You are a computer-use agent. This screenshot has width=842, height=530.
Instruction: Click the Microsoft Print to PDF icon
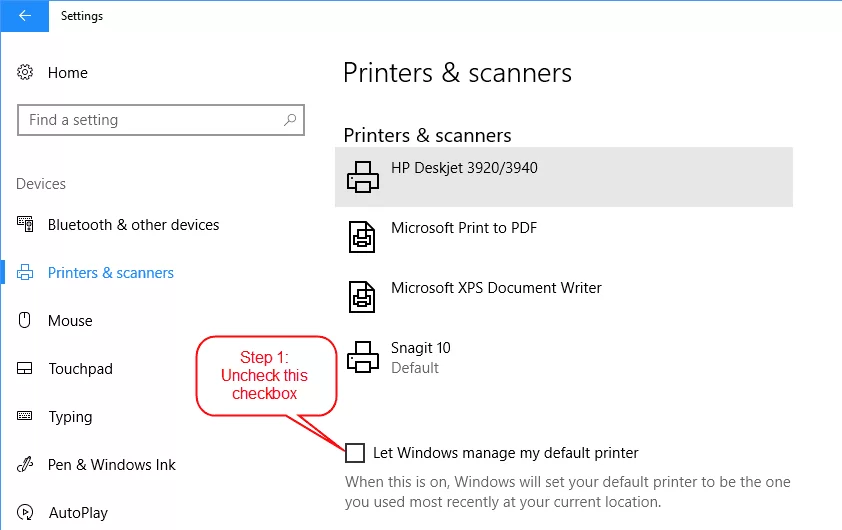(362, 237)
